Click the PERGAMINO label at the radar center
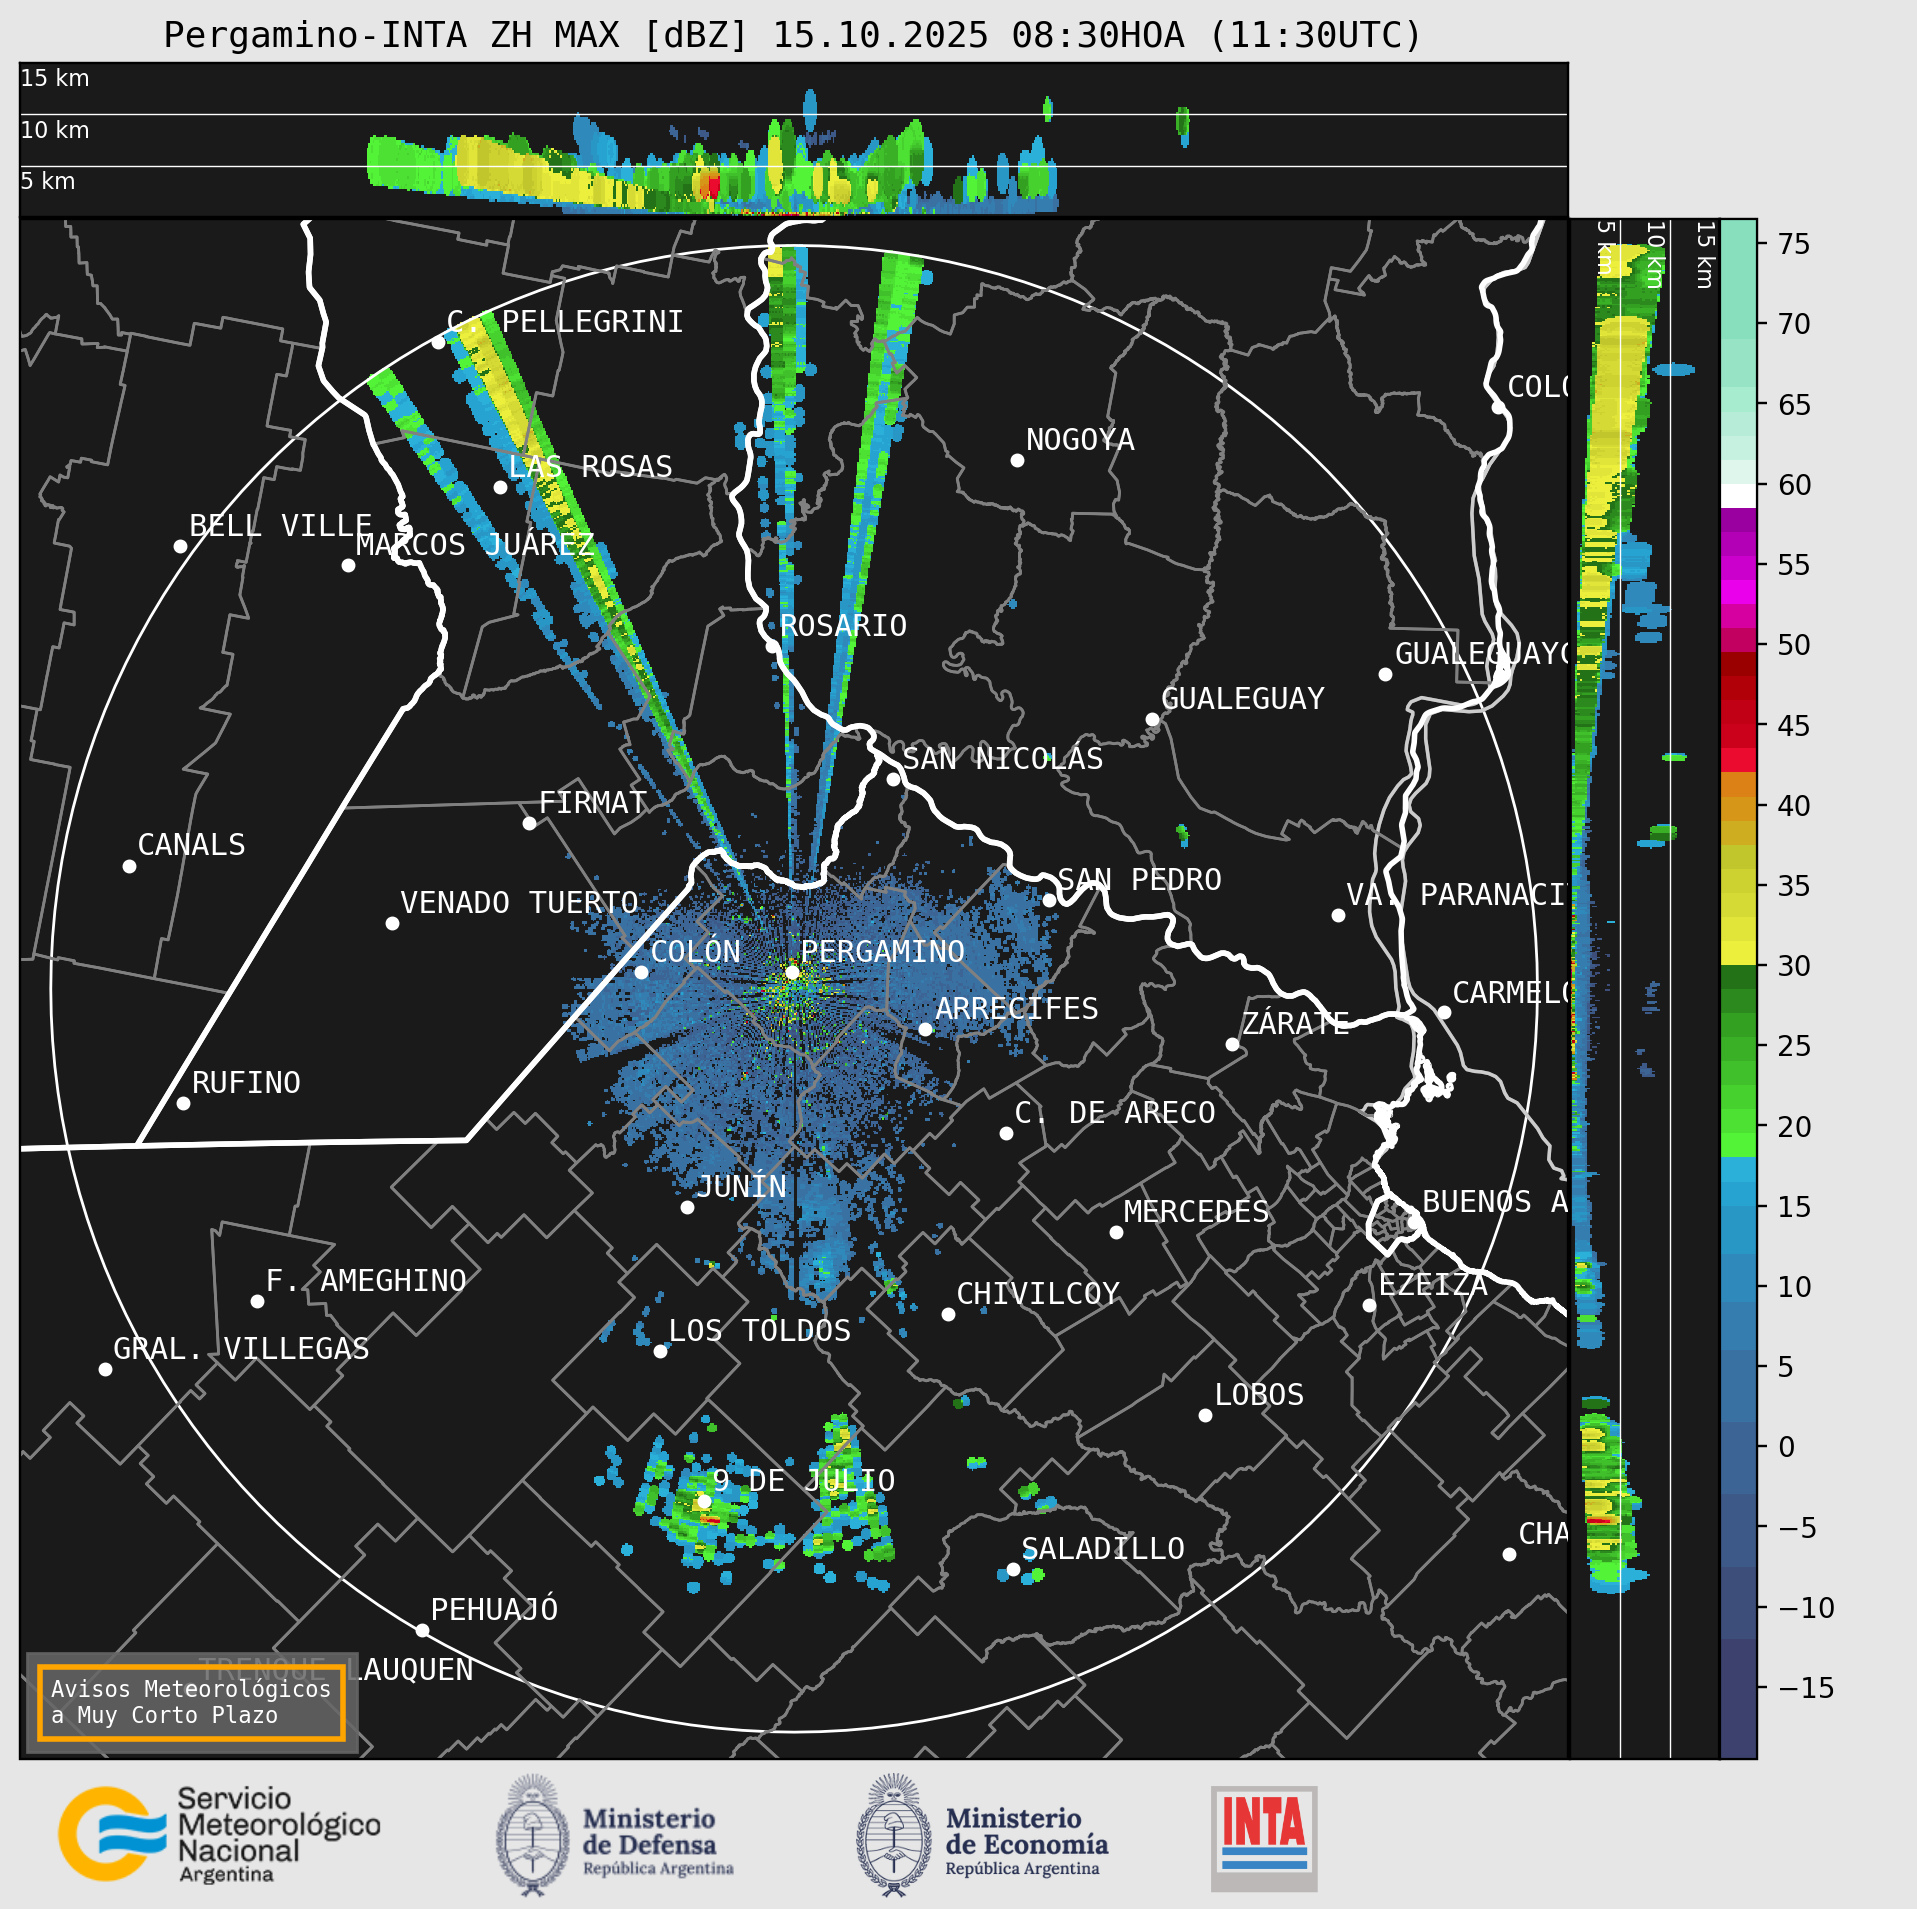 coord(883,951)
